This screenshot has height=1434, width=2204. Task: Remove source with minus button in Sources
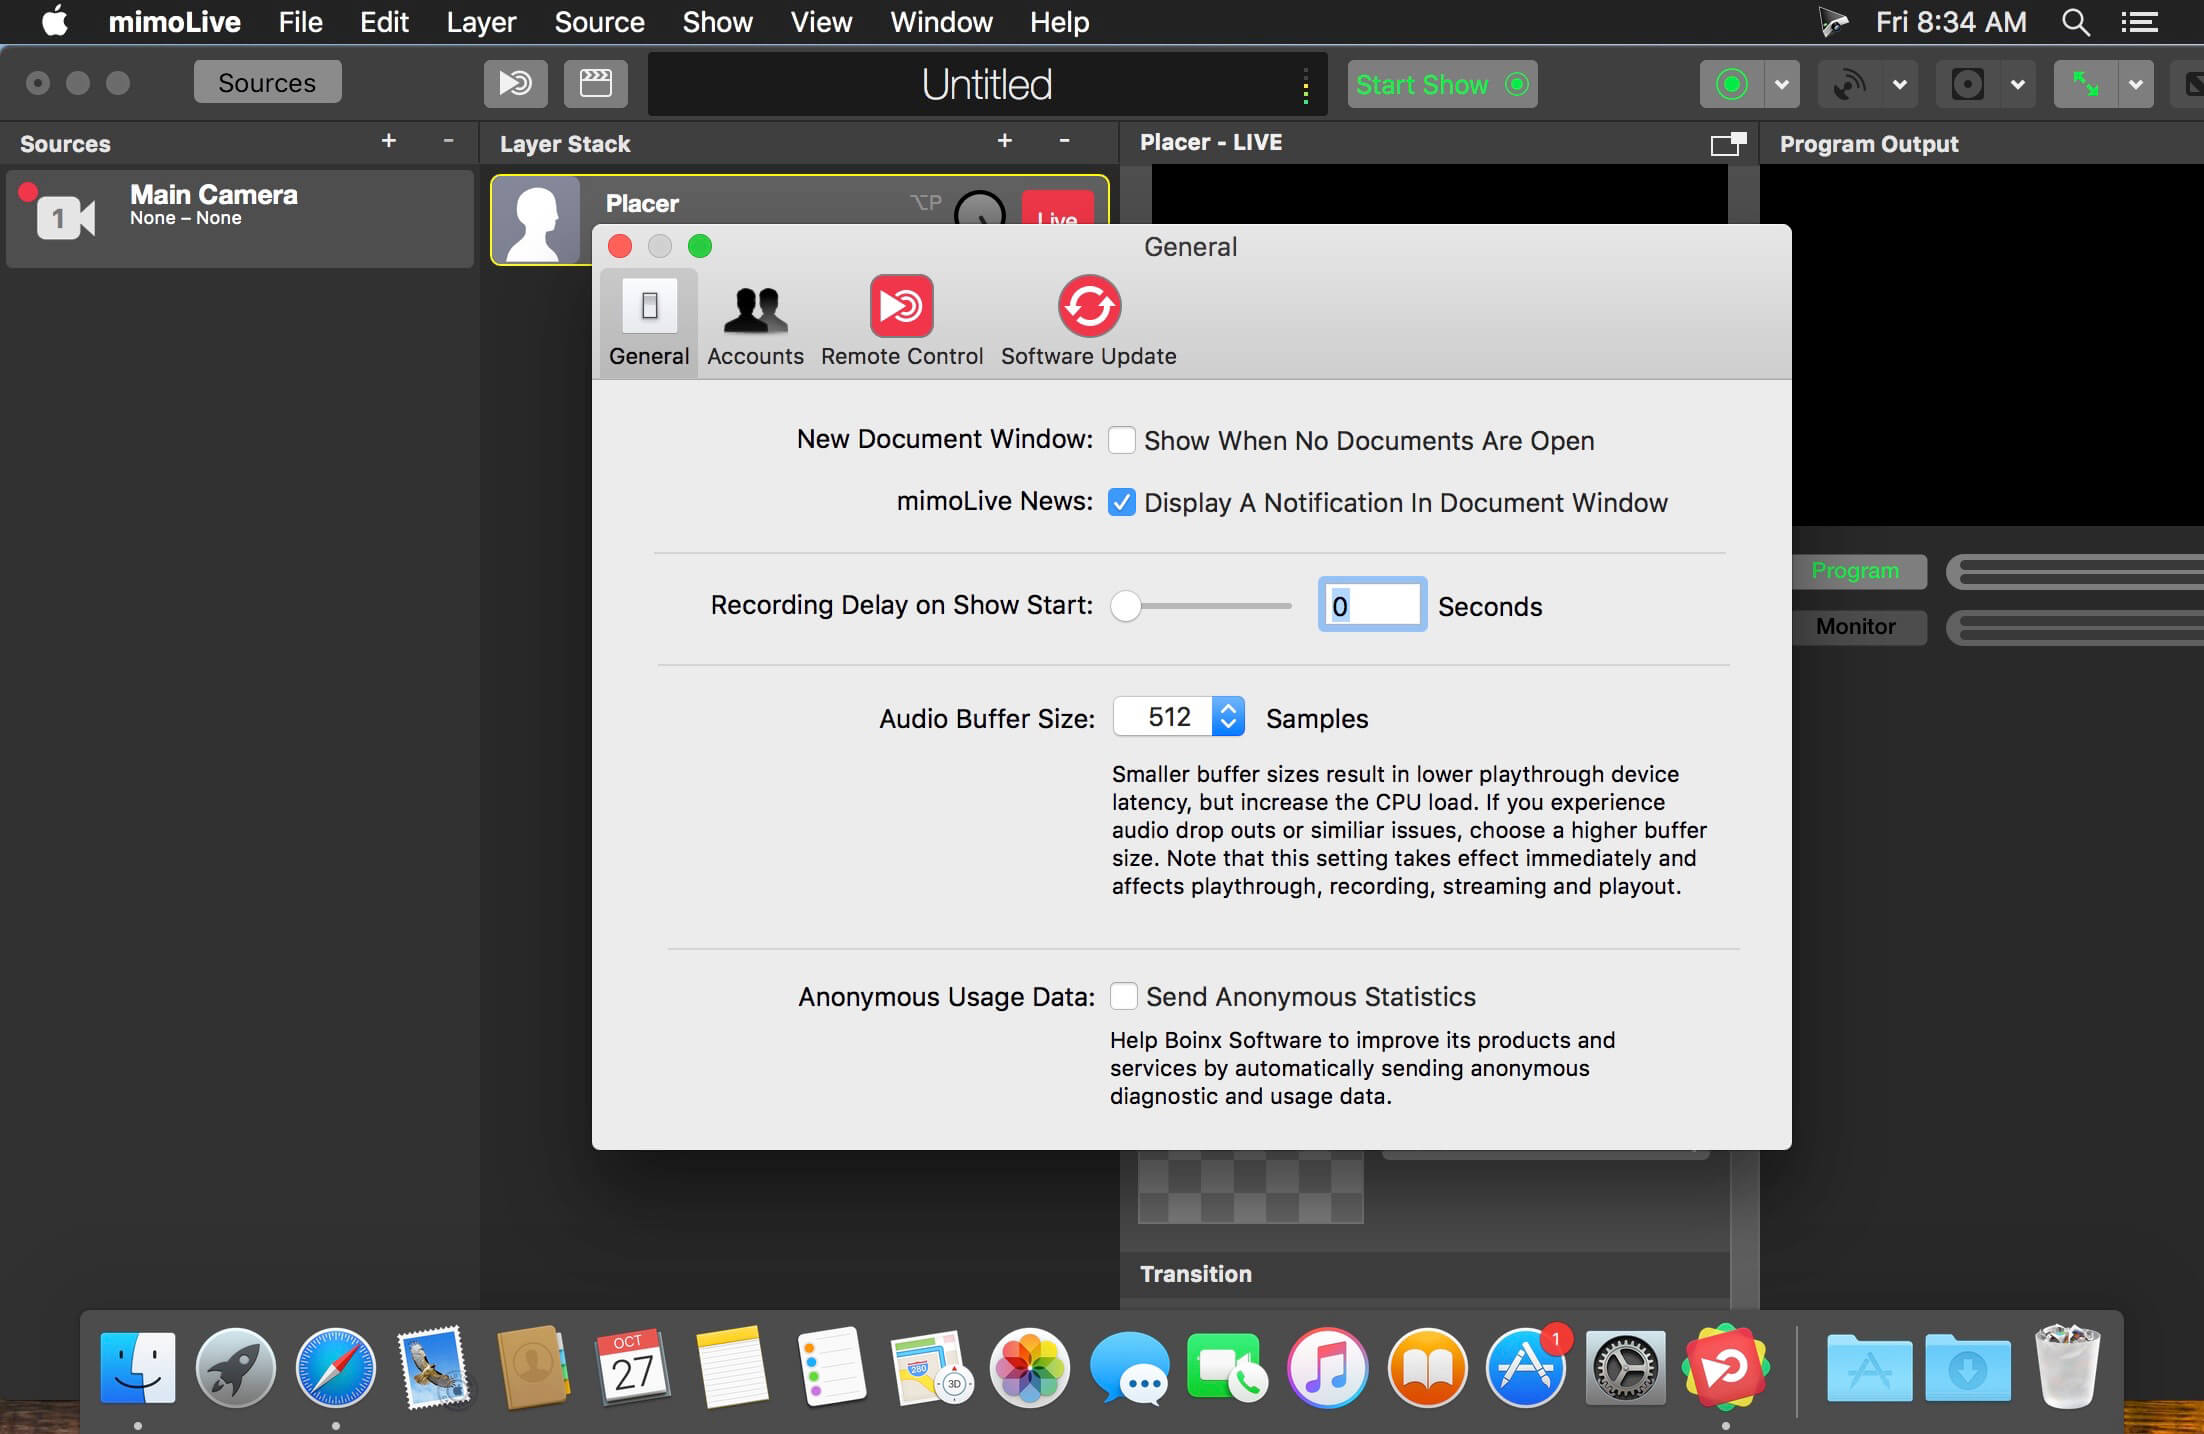[x=448, y=142]
